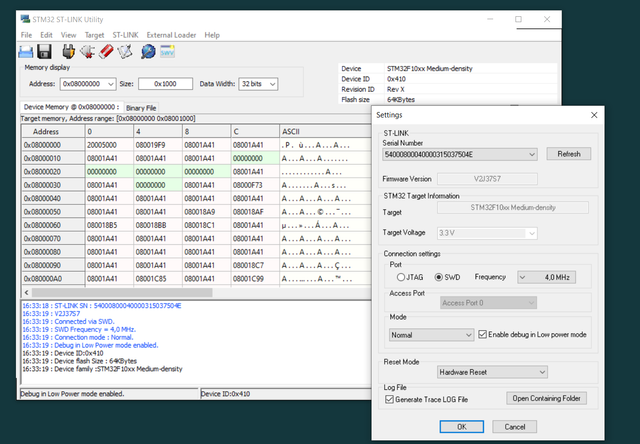Click the Refresh button
This screenshot has width=640, height=444.
pos(569,154)
